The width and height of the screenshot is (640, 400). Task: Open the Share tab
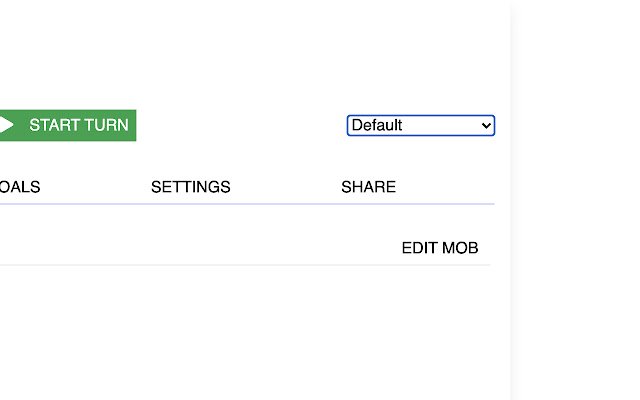pos(368,187)
